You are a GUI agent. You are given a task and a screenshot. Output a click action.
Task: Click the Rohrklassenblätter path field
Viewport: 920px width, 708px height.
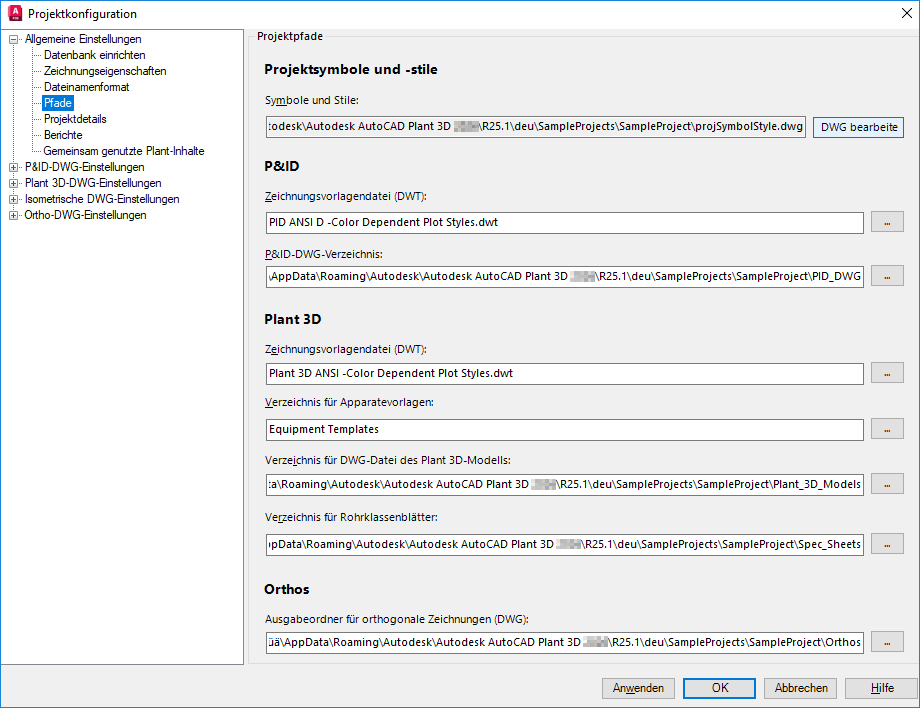(565, 544)
